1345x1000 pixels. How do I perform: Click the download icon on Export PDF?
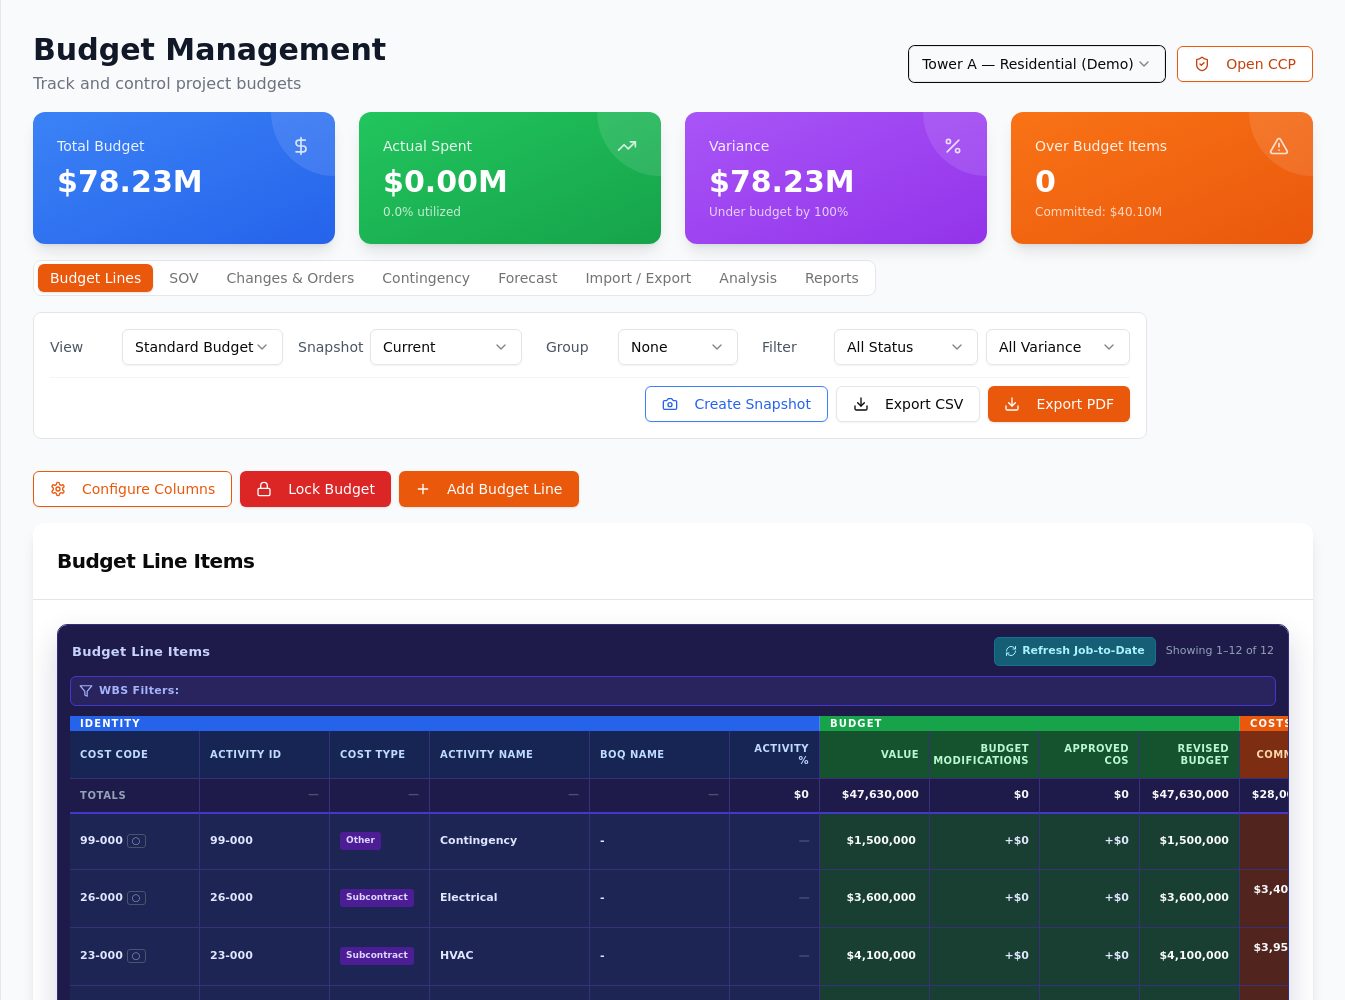pyautogui.click(x=1012, y=404)
